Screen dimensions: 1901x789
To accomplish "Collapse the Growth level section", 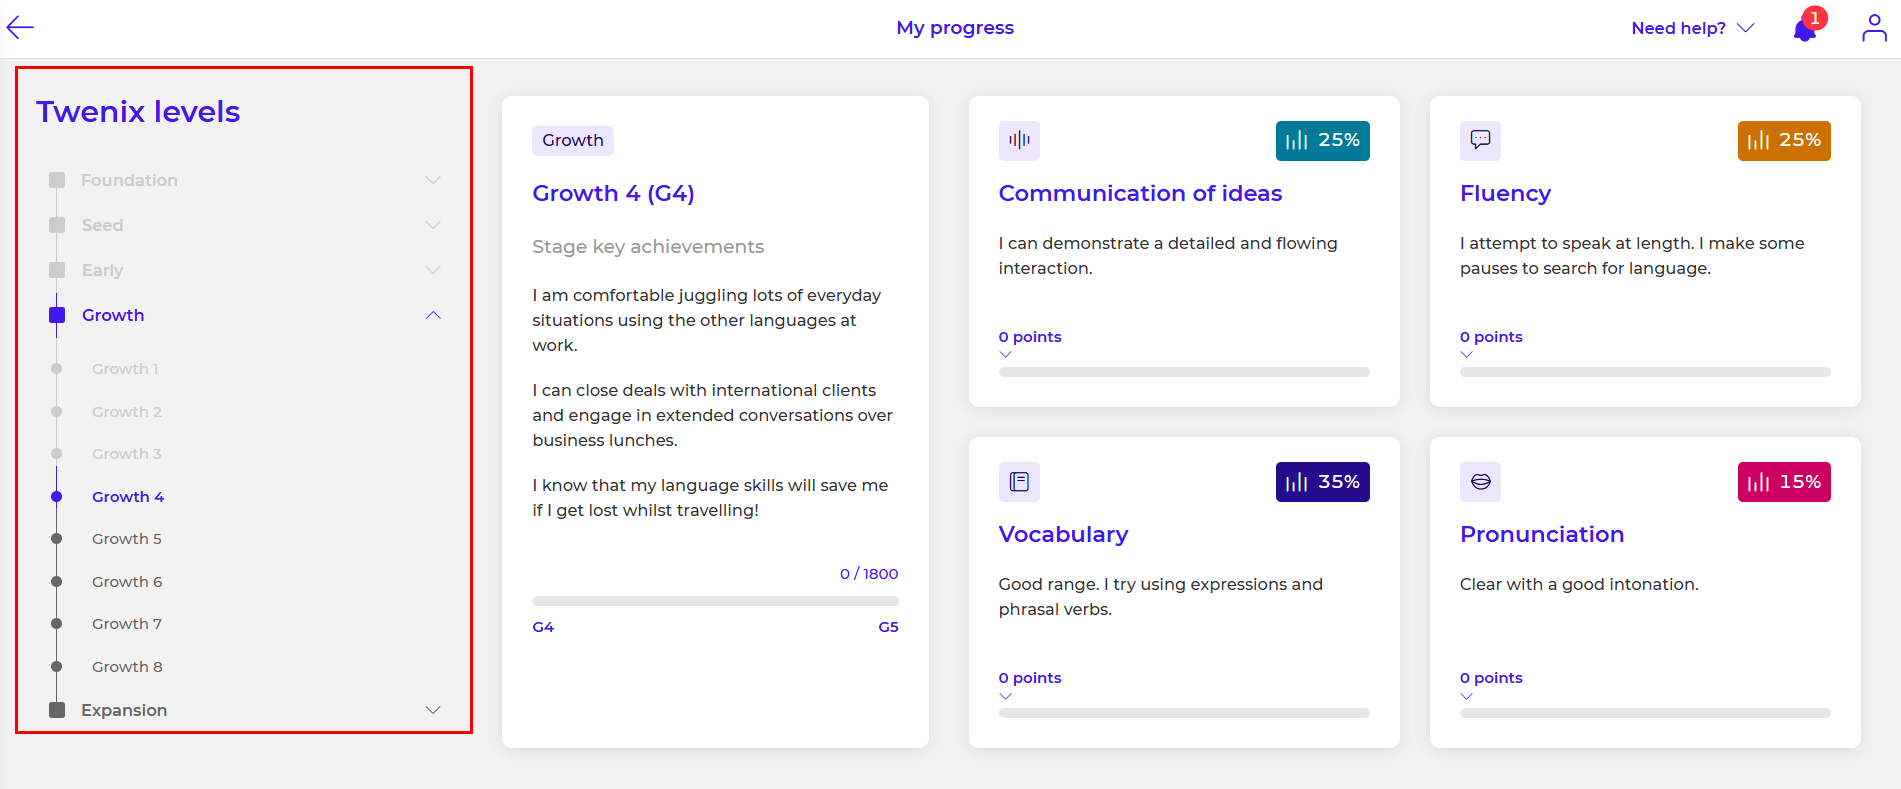I will click(433, 315).
